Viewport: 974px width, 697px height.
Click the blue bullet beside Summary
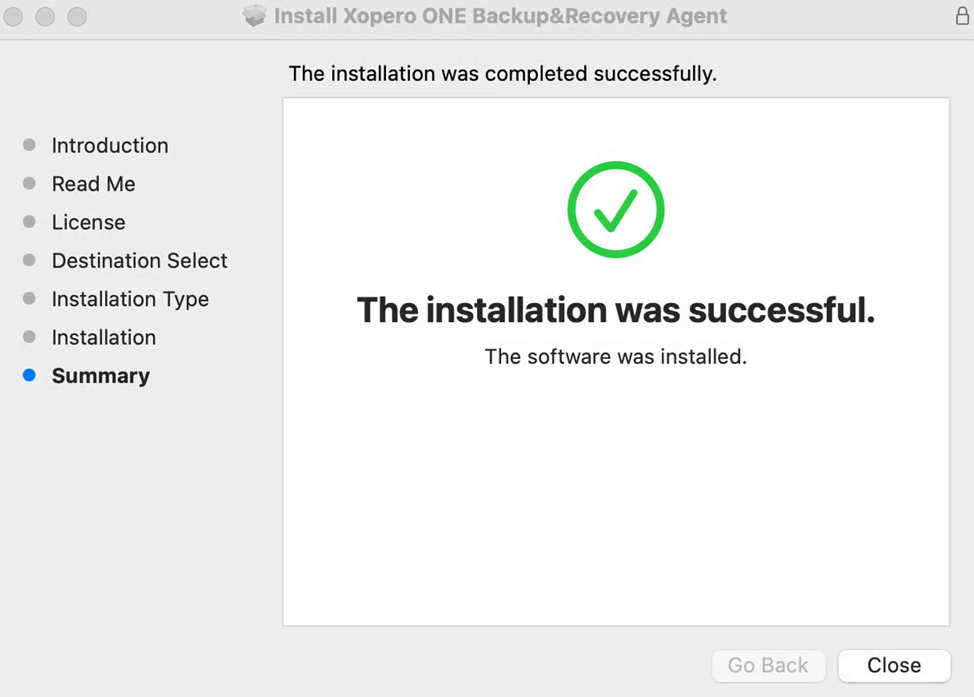point(29,375)
